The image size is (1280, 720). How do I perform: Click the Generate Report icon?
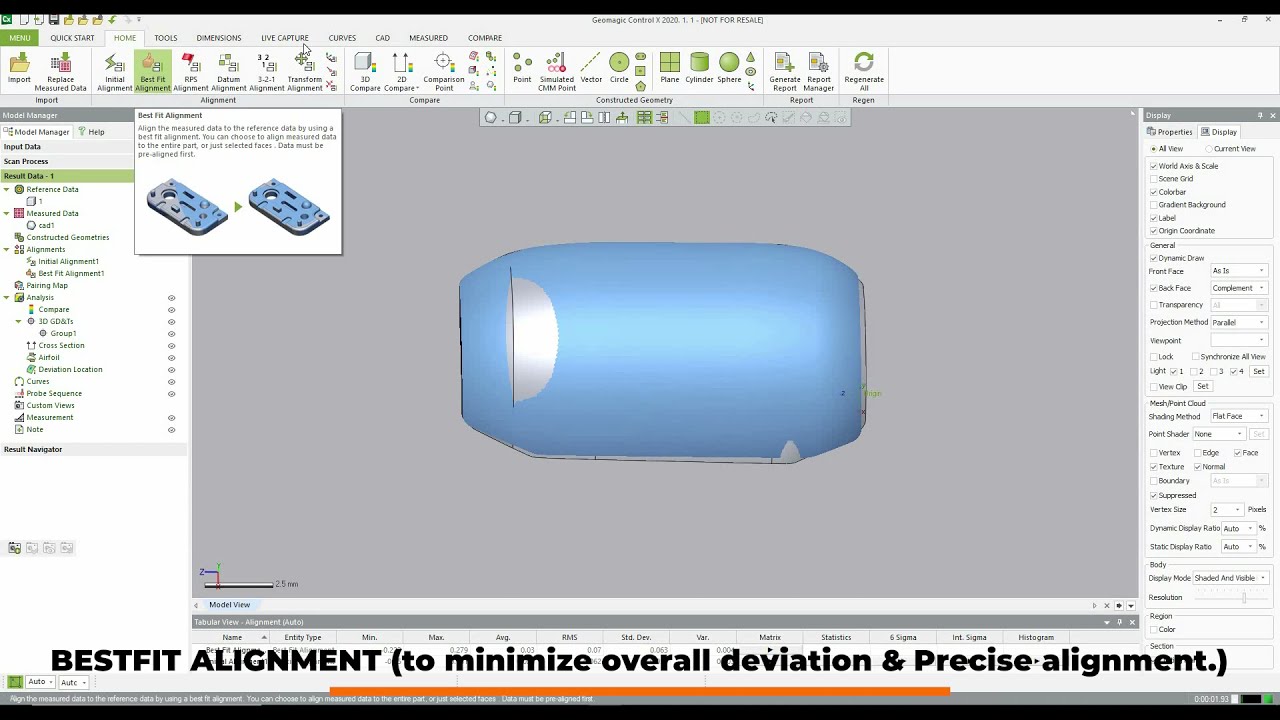pyautogui.click(x=784, y=72)
